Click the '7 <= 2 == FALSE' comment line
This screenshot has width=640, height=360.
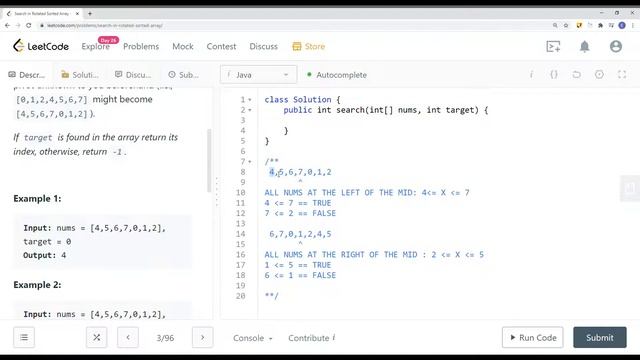click(300, 213)
